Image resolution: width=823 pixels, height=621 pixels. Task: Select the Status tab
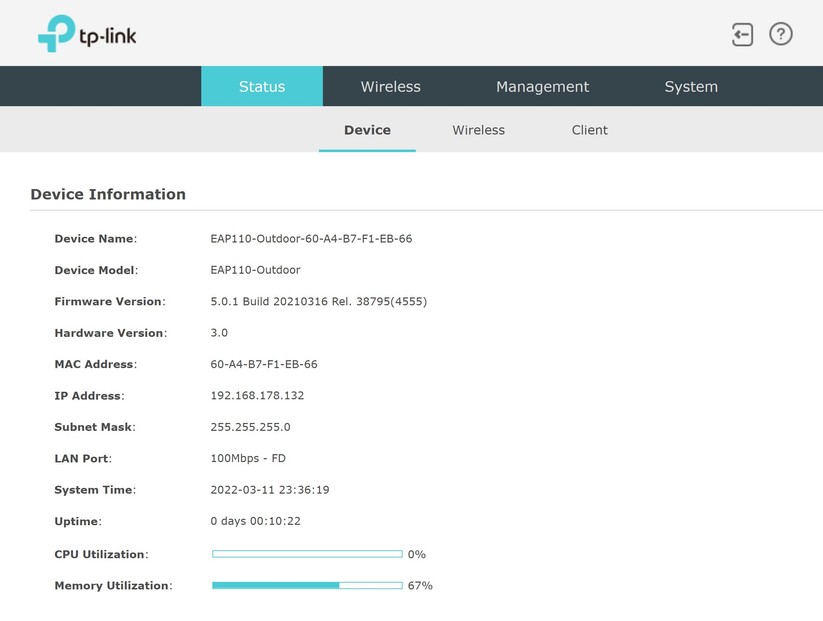coord(262,86)
